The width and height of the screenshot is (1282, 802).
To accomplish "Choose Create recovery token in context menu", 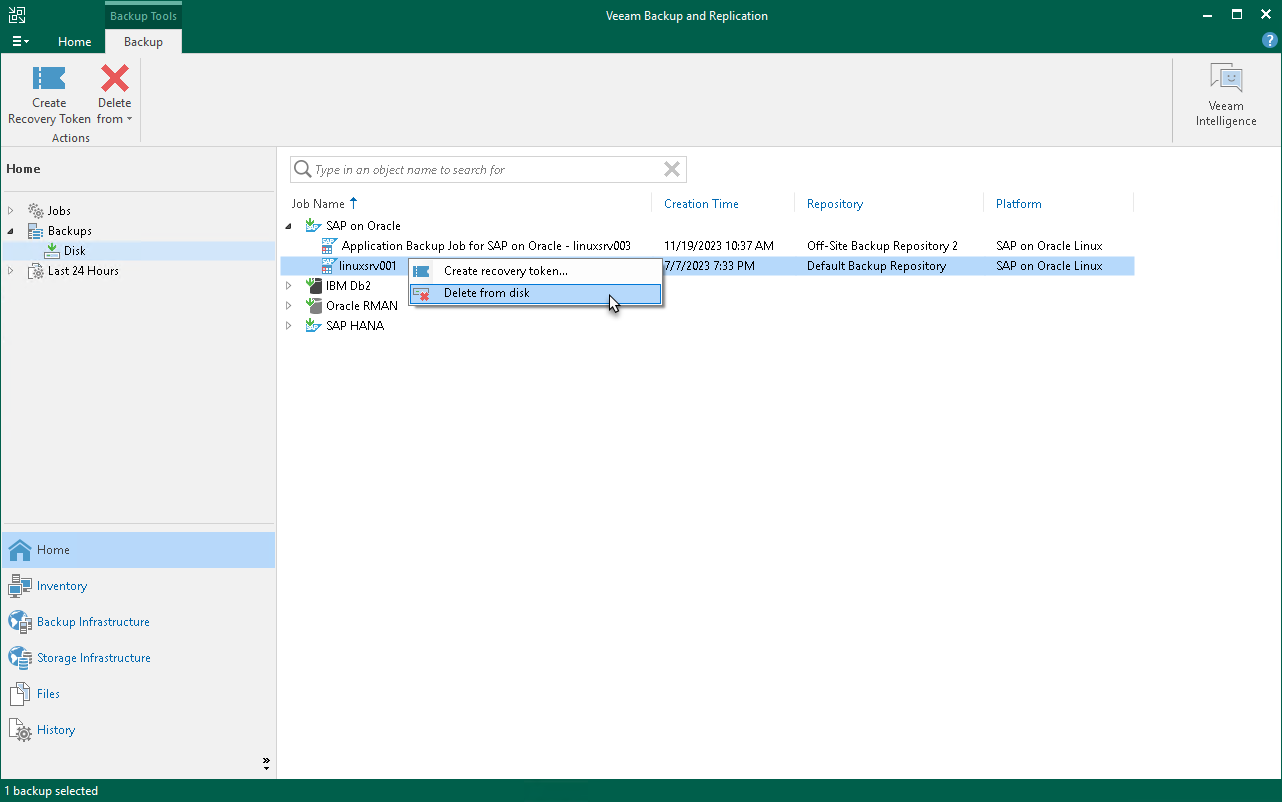I will click(505, 271).
